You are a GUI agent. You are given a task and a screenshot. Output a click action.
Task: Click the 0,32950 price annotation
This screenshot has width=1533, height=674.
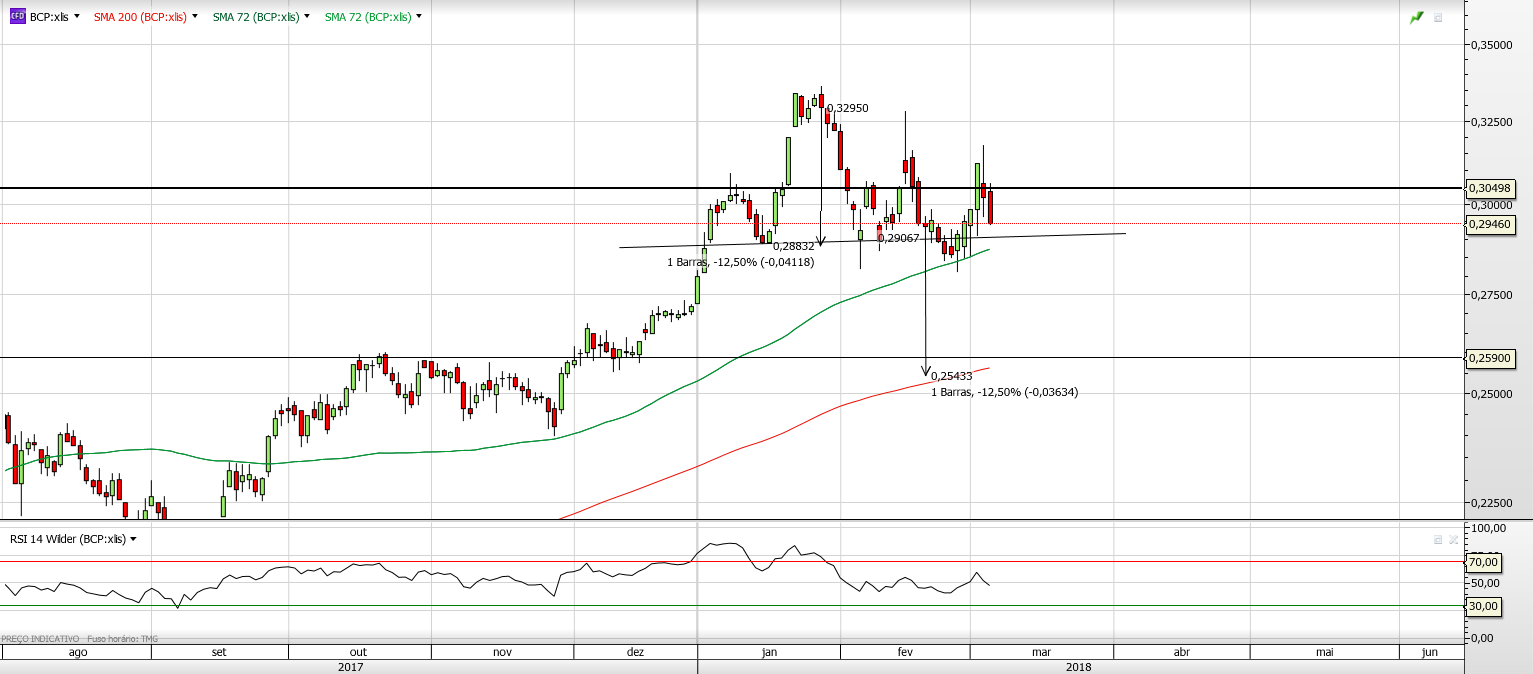[846, 108]
